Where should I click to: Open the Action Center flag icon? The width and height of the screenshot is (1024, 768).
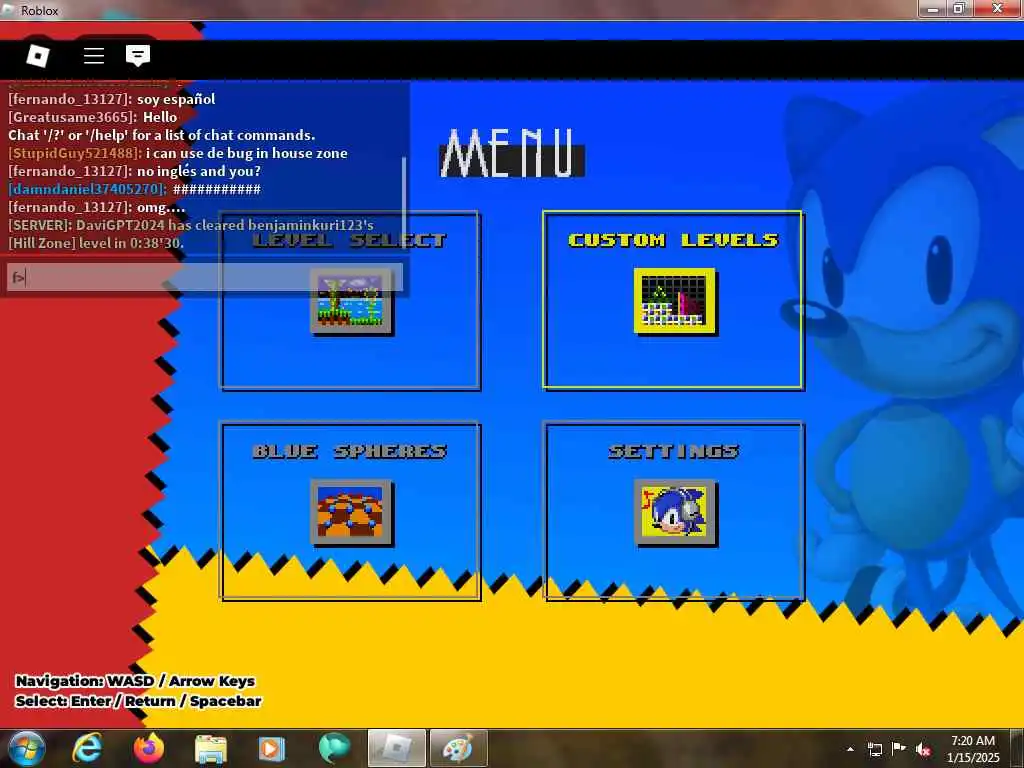(x=899, y=749)
